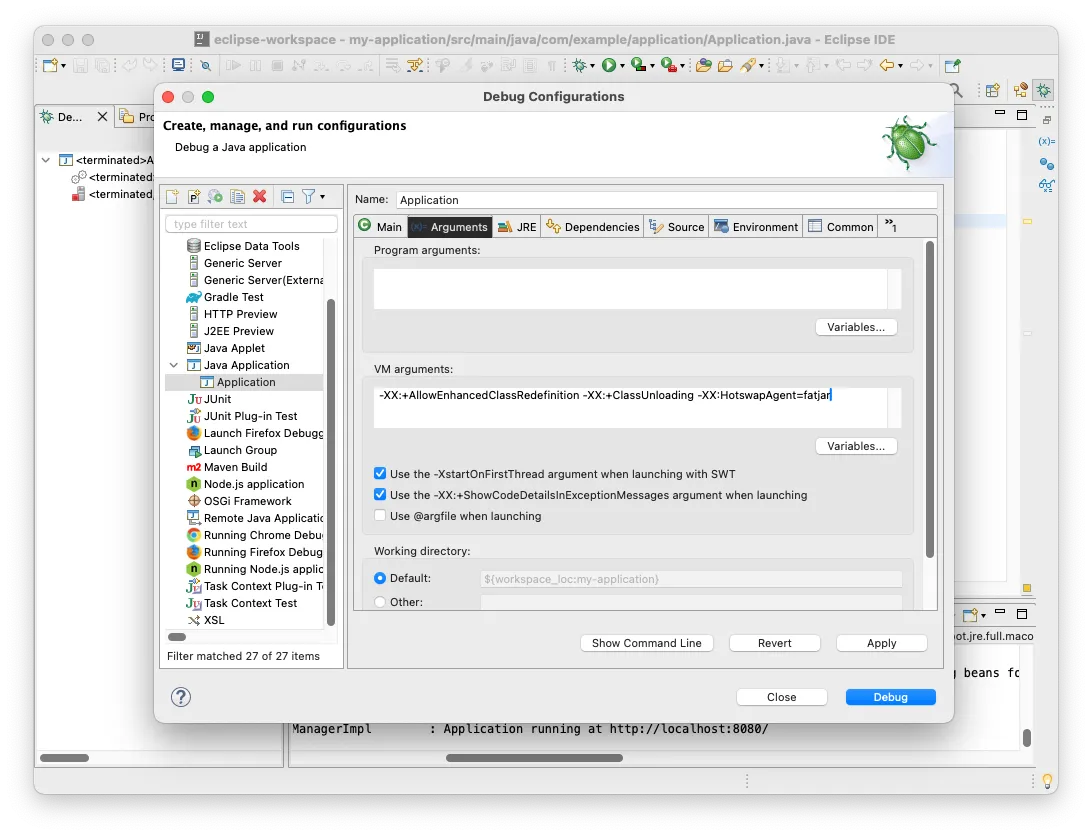Duplicate the selected launch configuration
This screenshot has height=836, width=1092.
(236, 196)
